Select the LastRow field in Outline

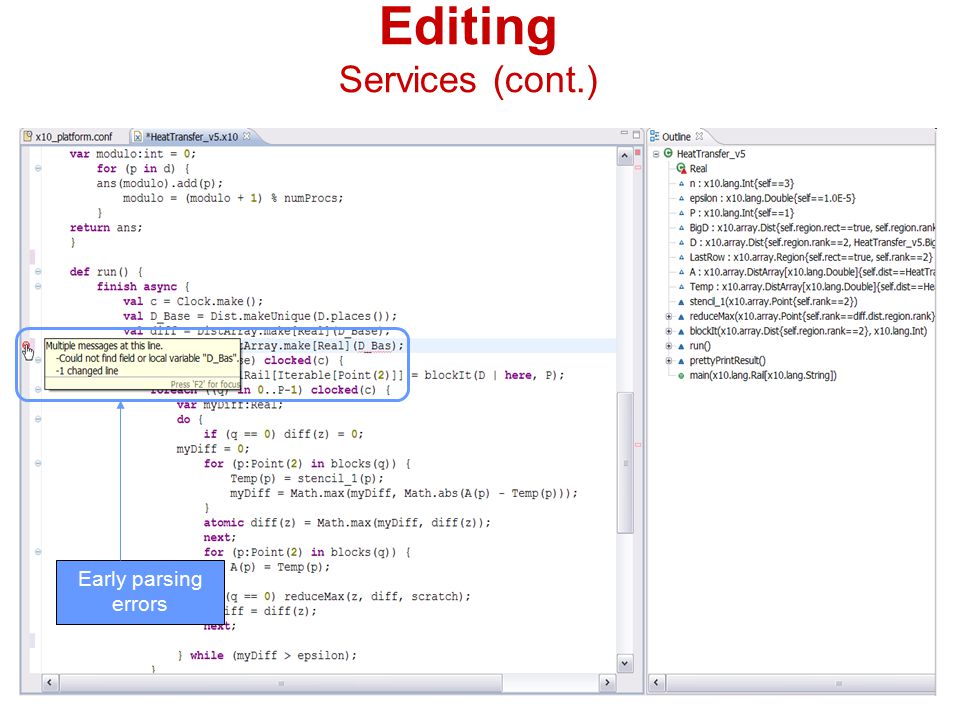811,257
